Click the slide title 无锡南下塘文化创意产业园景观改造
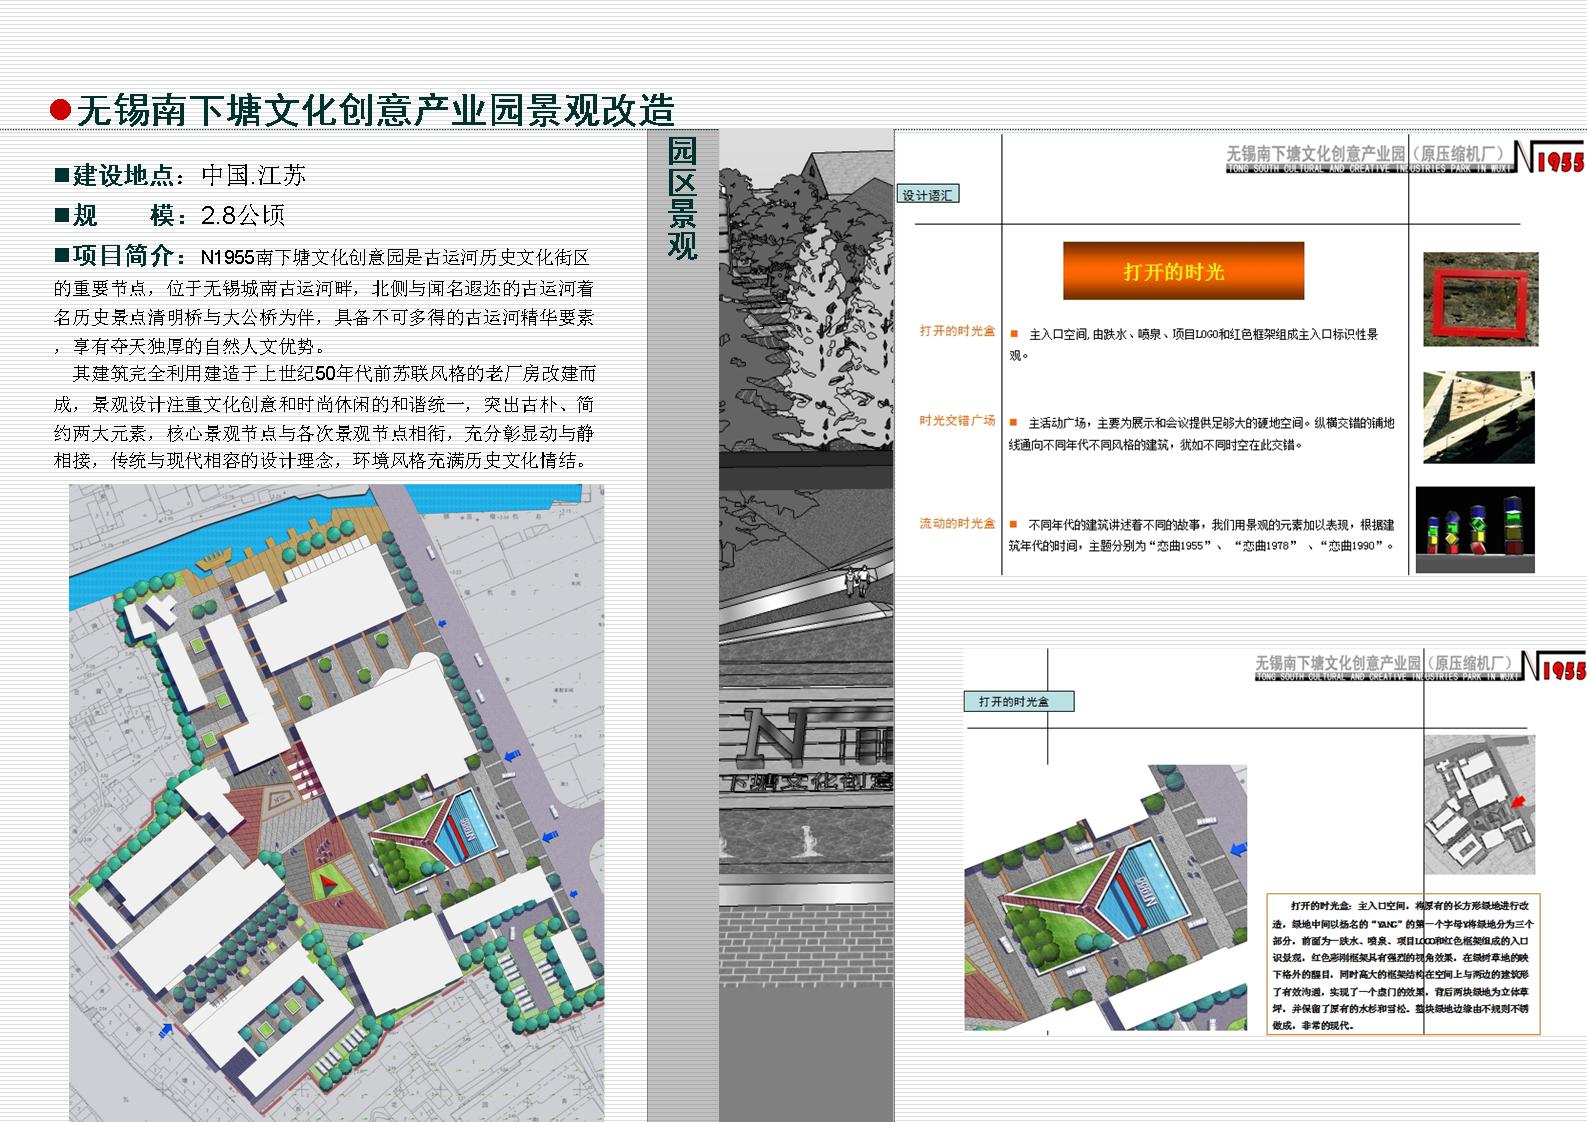 point(376,110)
